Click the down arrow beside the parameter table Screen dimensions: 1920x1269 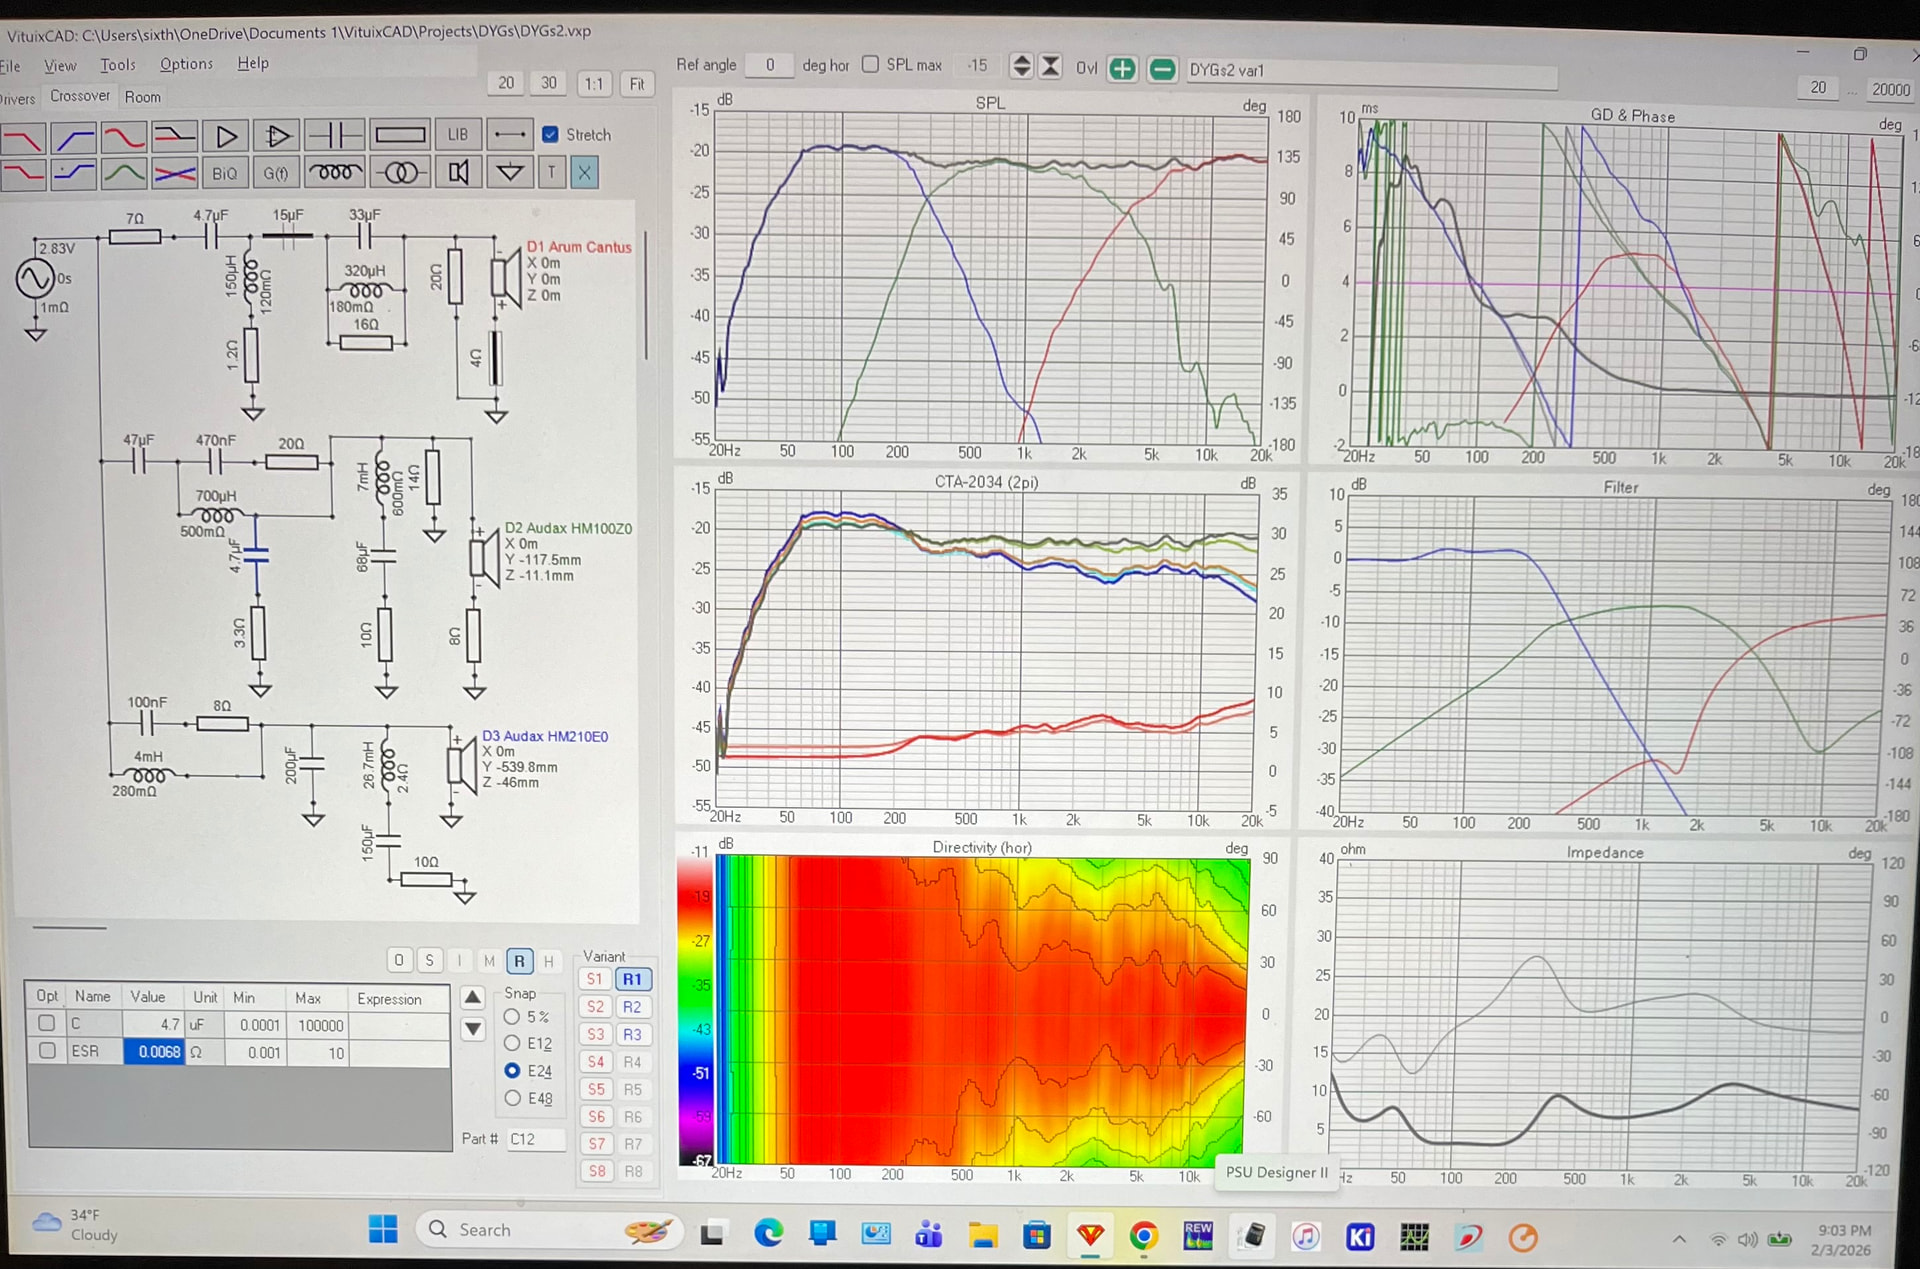coord(473,1028)
